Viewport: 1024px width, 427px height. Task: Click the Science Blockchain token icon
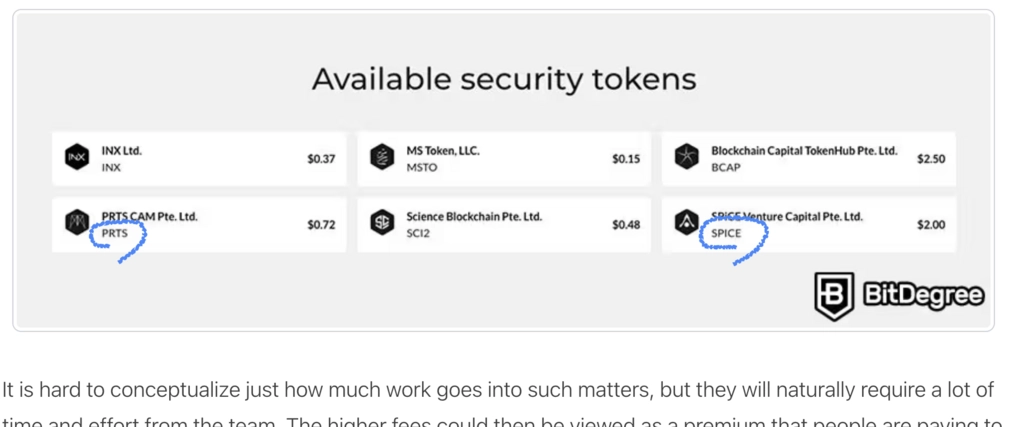coord(381,223)
